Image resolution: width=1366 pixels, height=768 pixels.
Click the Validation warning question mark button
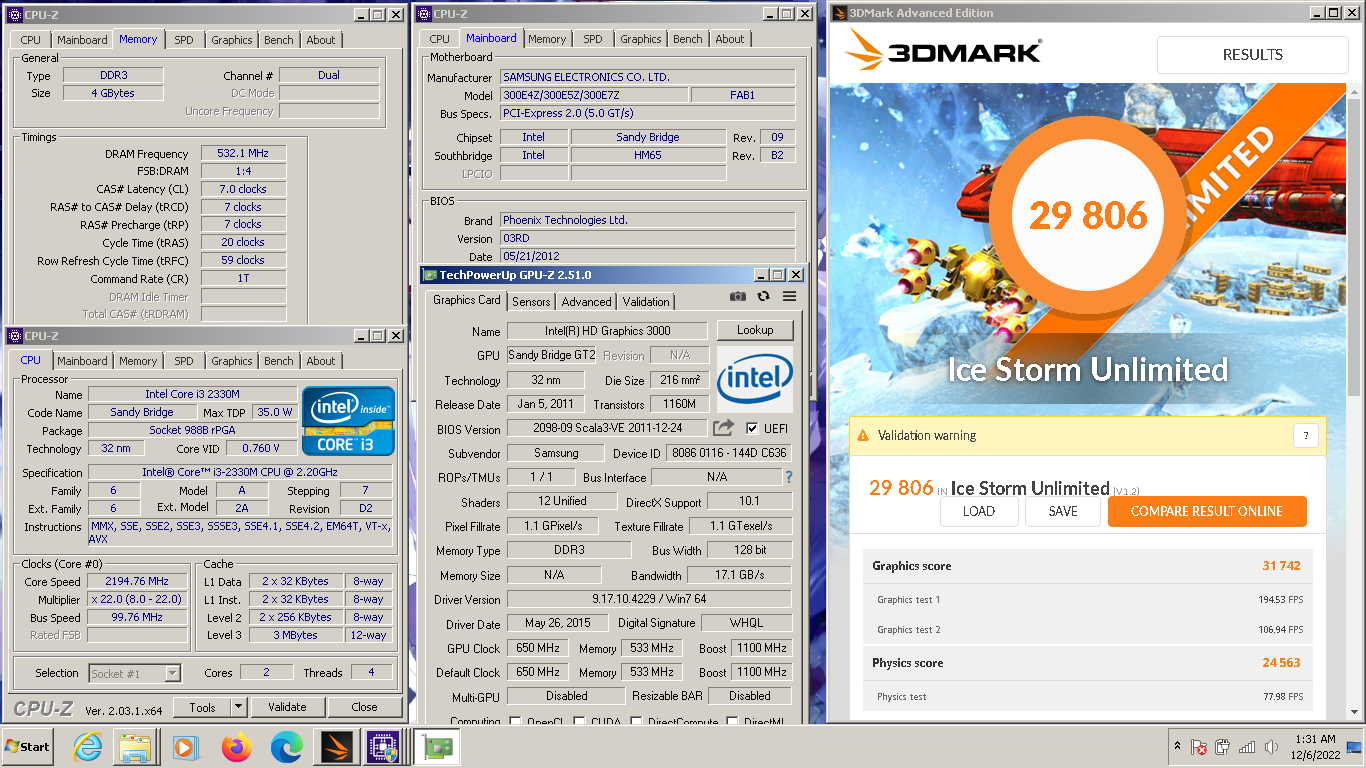(1305, 435)
